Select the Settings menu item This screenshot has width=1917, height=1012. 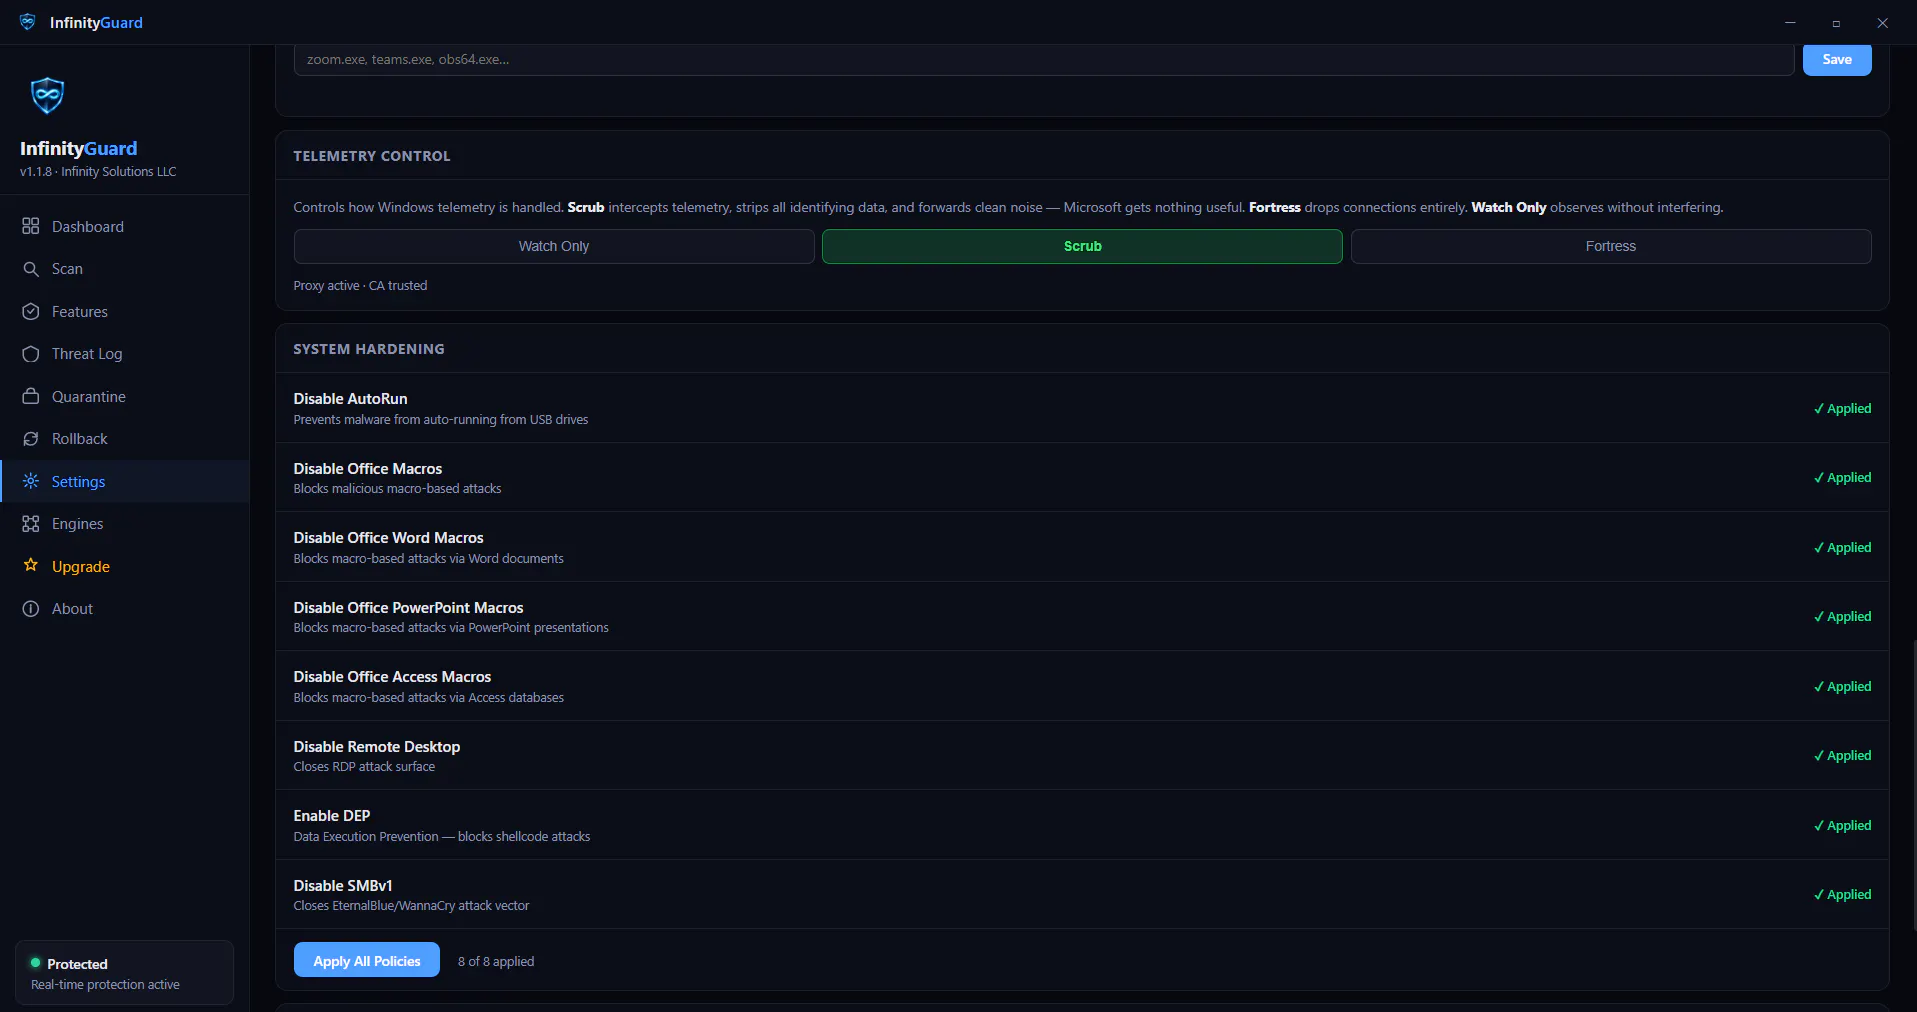125,481
